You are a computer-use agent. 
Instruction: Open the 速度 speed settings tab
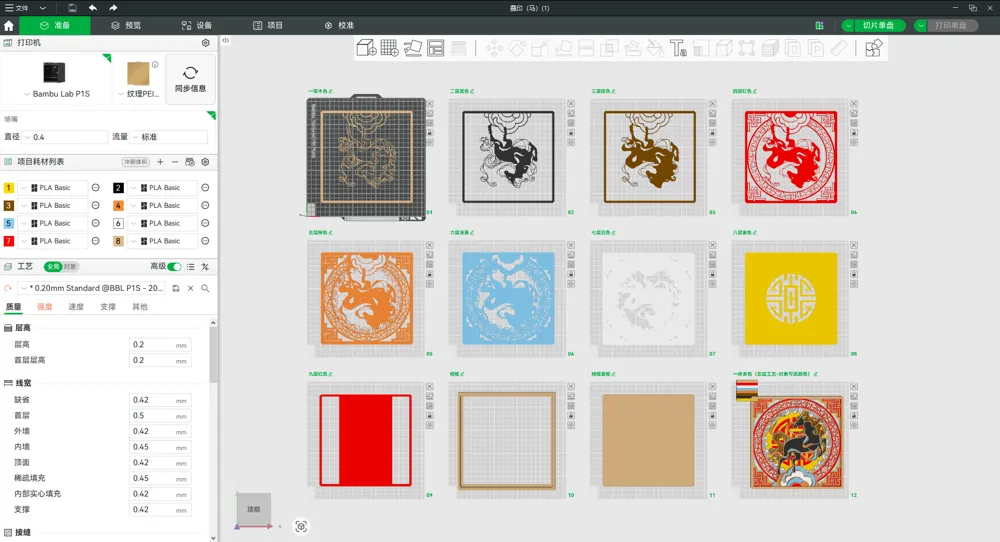(76, 307)
